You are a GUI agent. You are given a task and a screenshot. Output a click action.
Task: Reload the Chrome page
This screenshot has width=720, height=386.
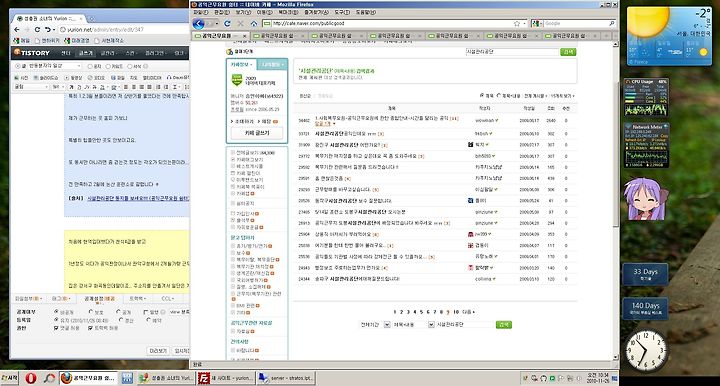pos(37,29)
